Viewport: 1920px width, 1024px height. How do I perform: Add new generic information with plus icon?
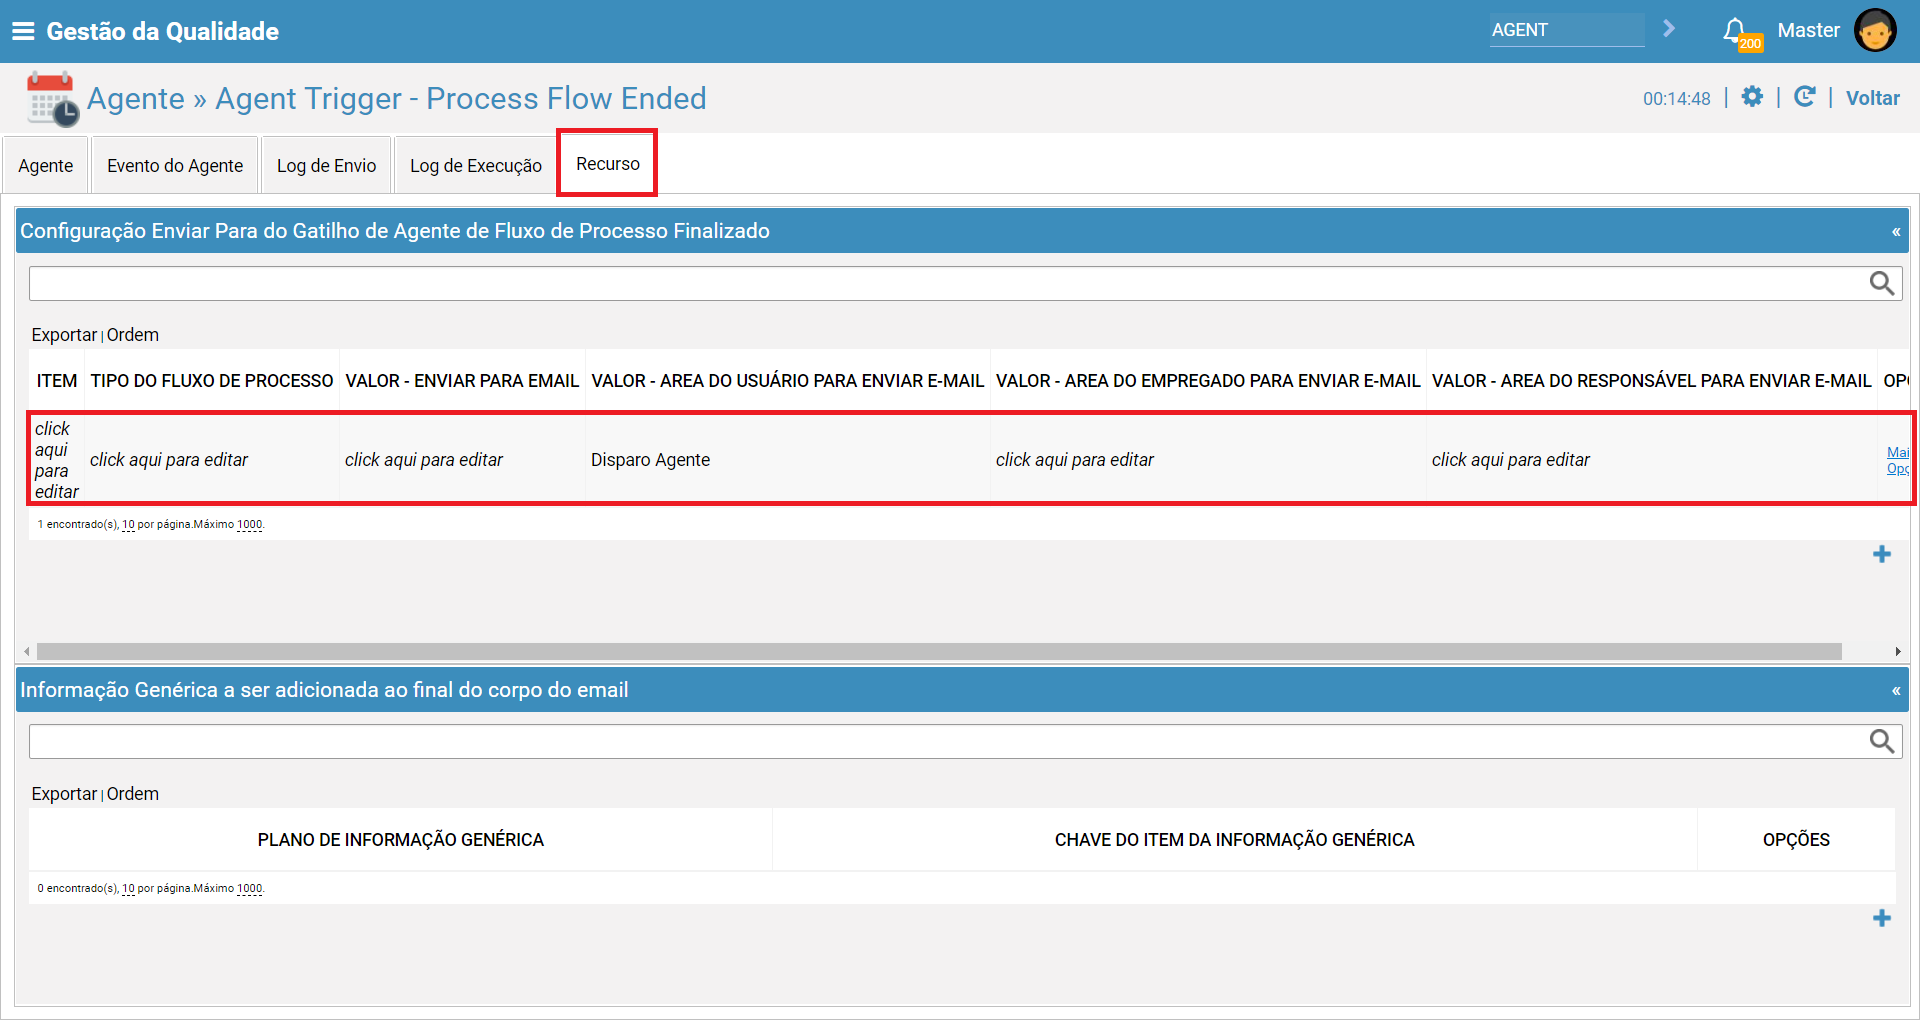click(x=1881, y=918)
